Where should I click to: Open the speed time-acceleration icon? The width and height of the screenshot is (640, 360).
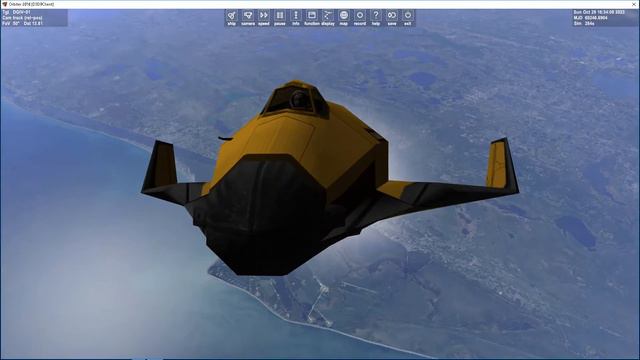click(264, 16)
